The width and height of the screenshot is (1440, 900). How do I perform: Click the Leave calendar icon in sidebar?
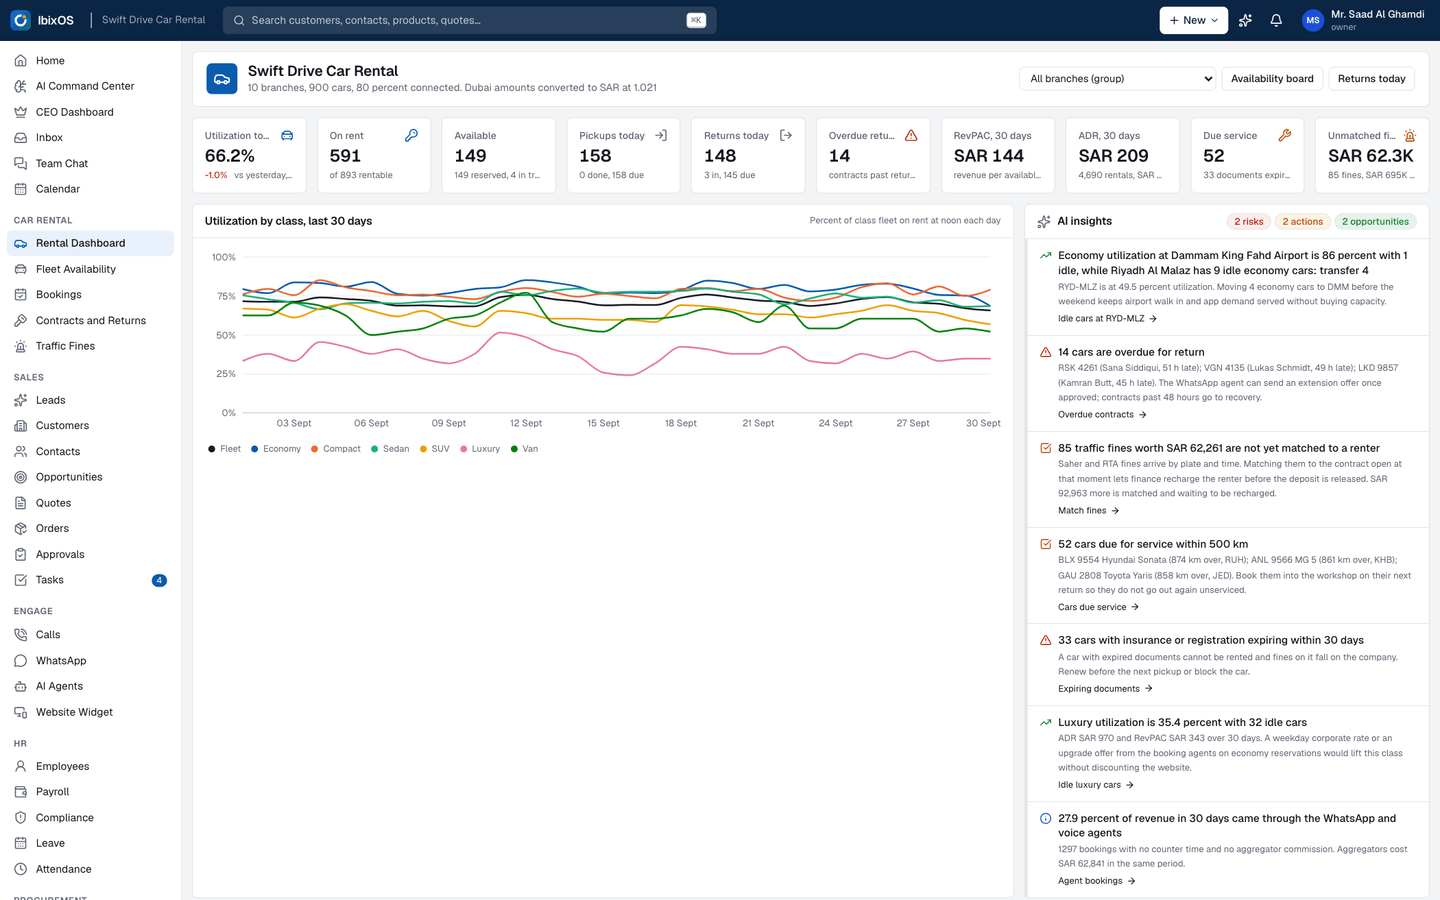pyautogui.click(x=20, y=843)
